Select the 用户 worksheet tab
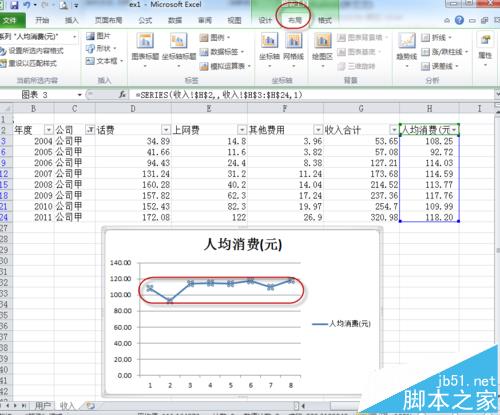This screenshot has width=500, height=415. pos(43,406)
